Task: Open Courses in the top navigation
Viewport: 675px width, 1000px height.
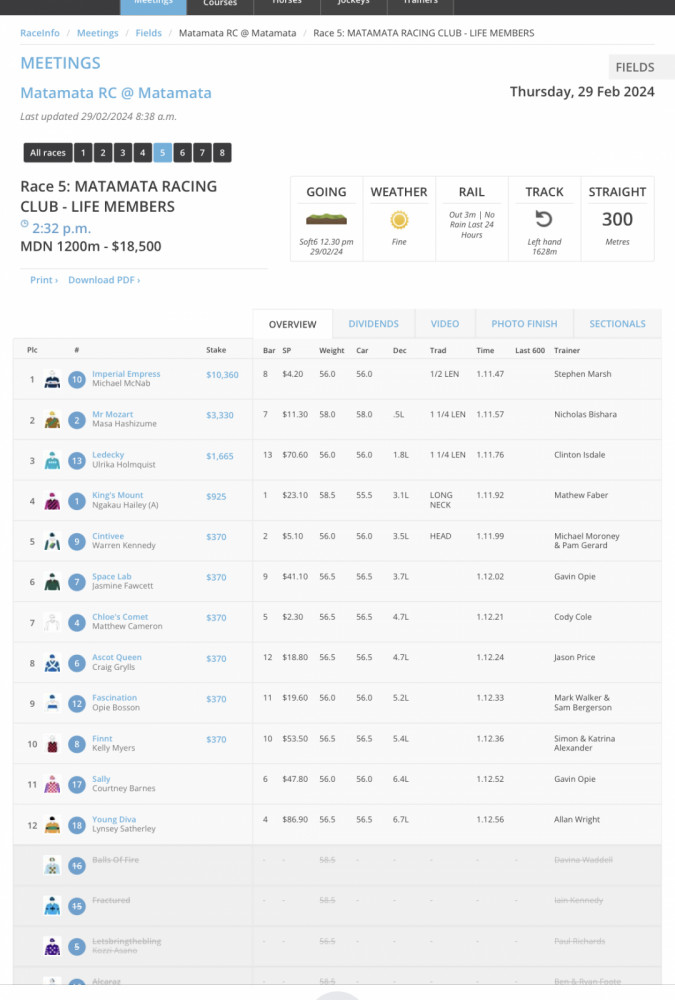Action: tap(220, 5)
